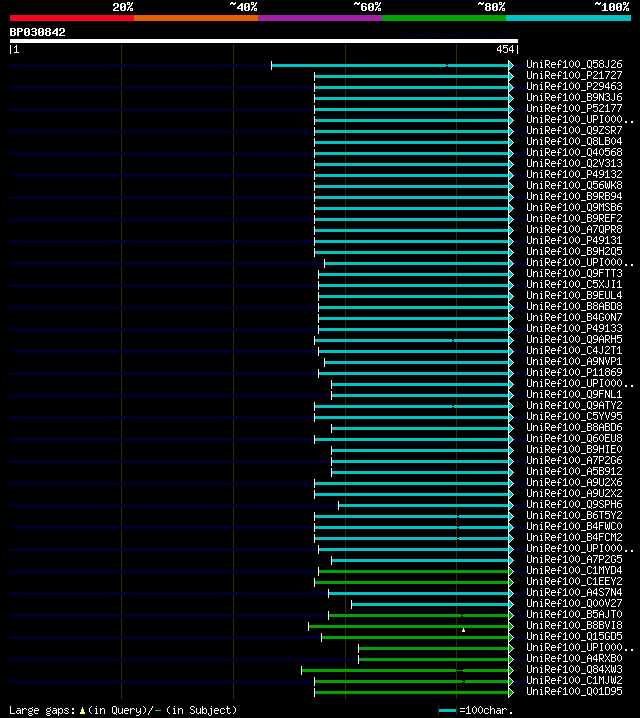
Task: Open the UniRef100_C4J2T1 entry
Action: click(574, 350)
